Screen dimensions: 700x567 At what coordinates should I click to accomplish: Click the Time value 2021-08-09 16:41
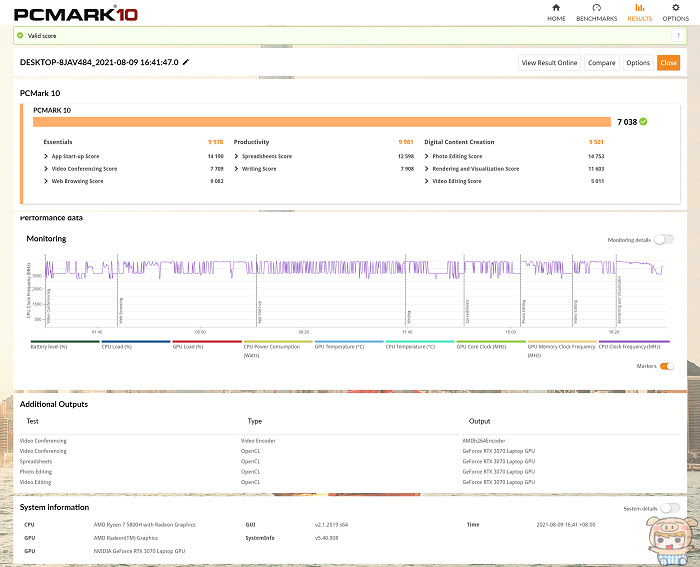click(566, 525)
